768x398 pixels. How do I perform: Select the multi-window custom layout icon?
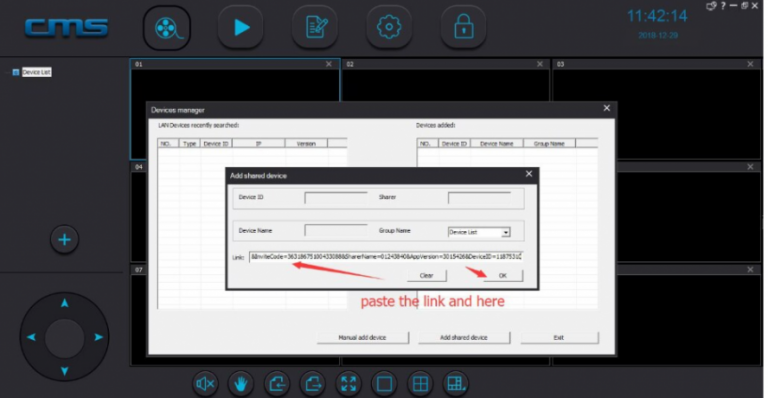[456, 384]
